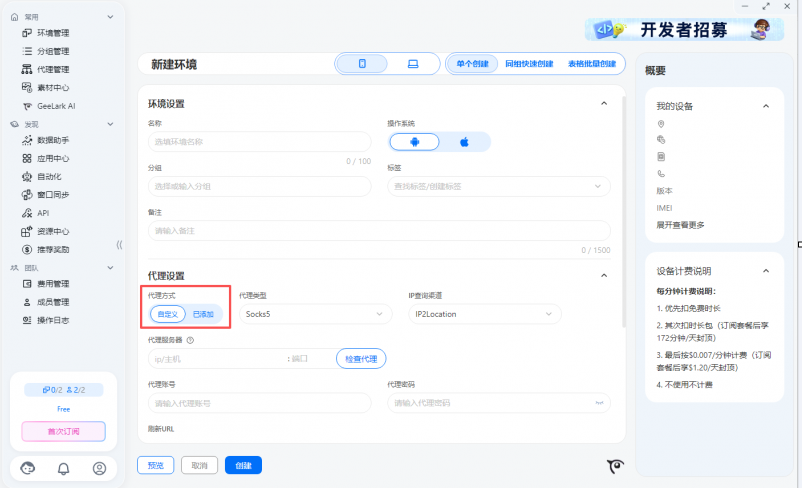Open the user profile icon
Screen dimensions: 802x488
[99, 468]
